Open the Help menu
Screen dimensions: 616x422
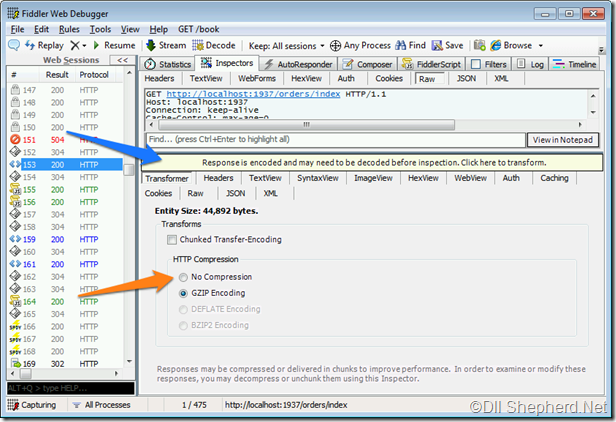pyautogui.click(x=158, y=29)
